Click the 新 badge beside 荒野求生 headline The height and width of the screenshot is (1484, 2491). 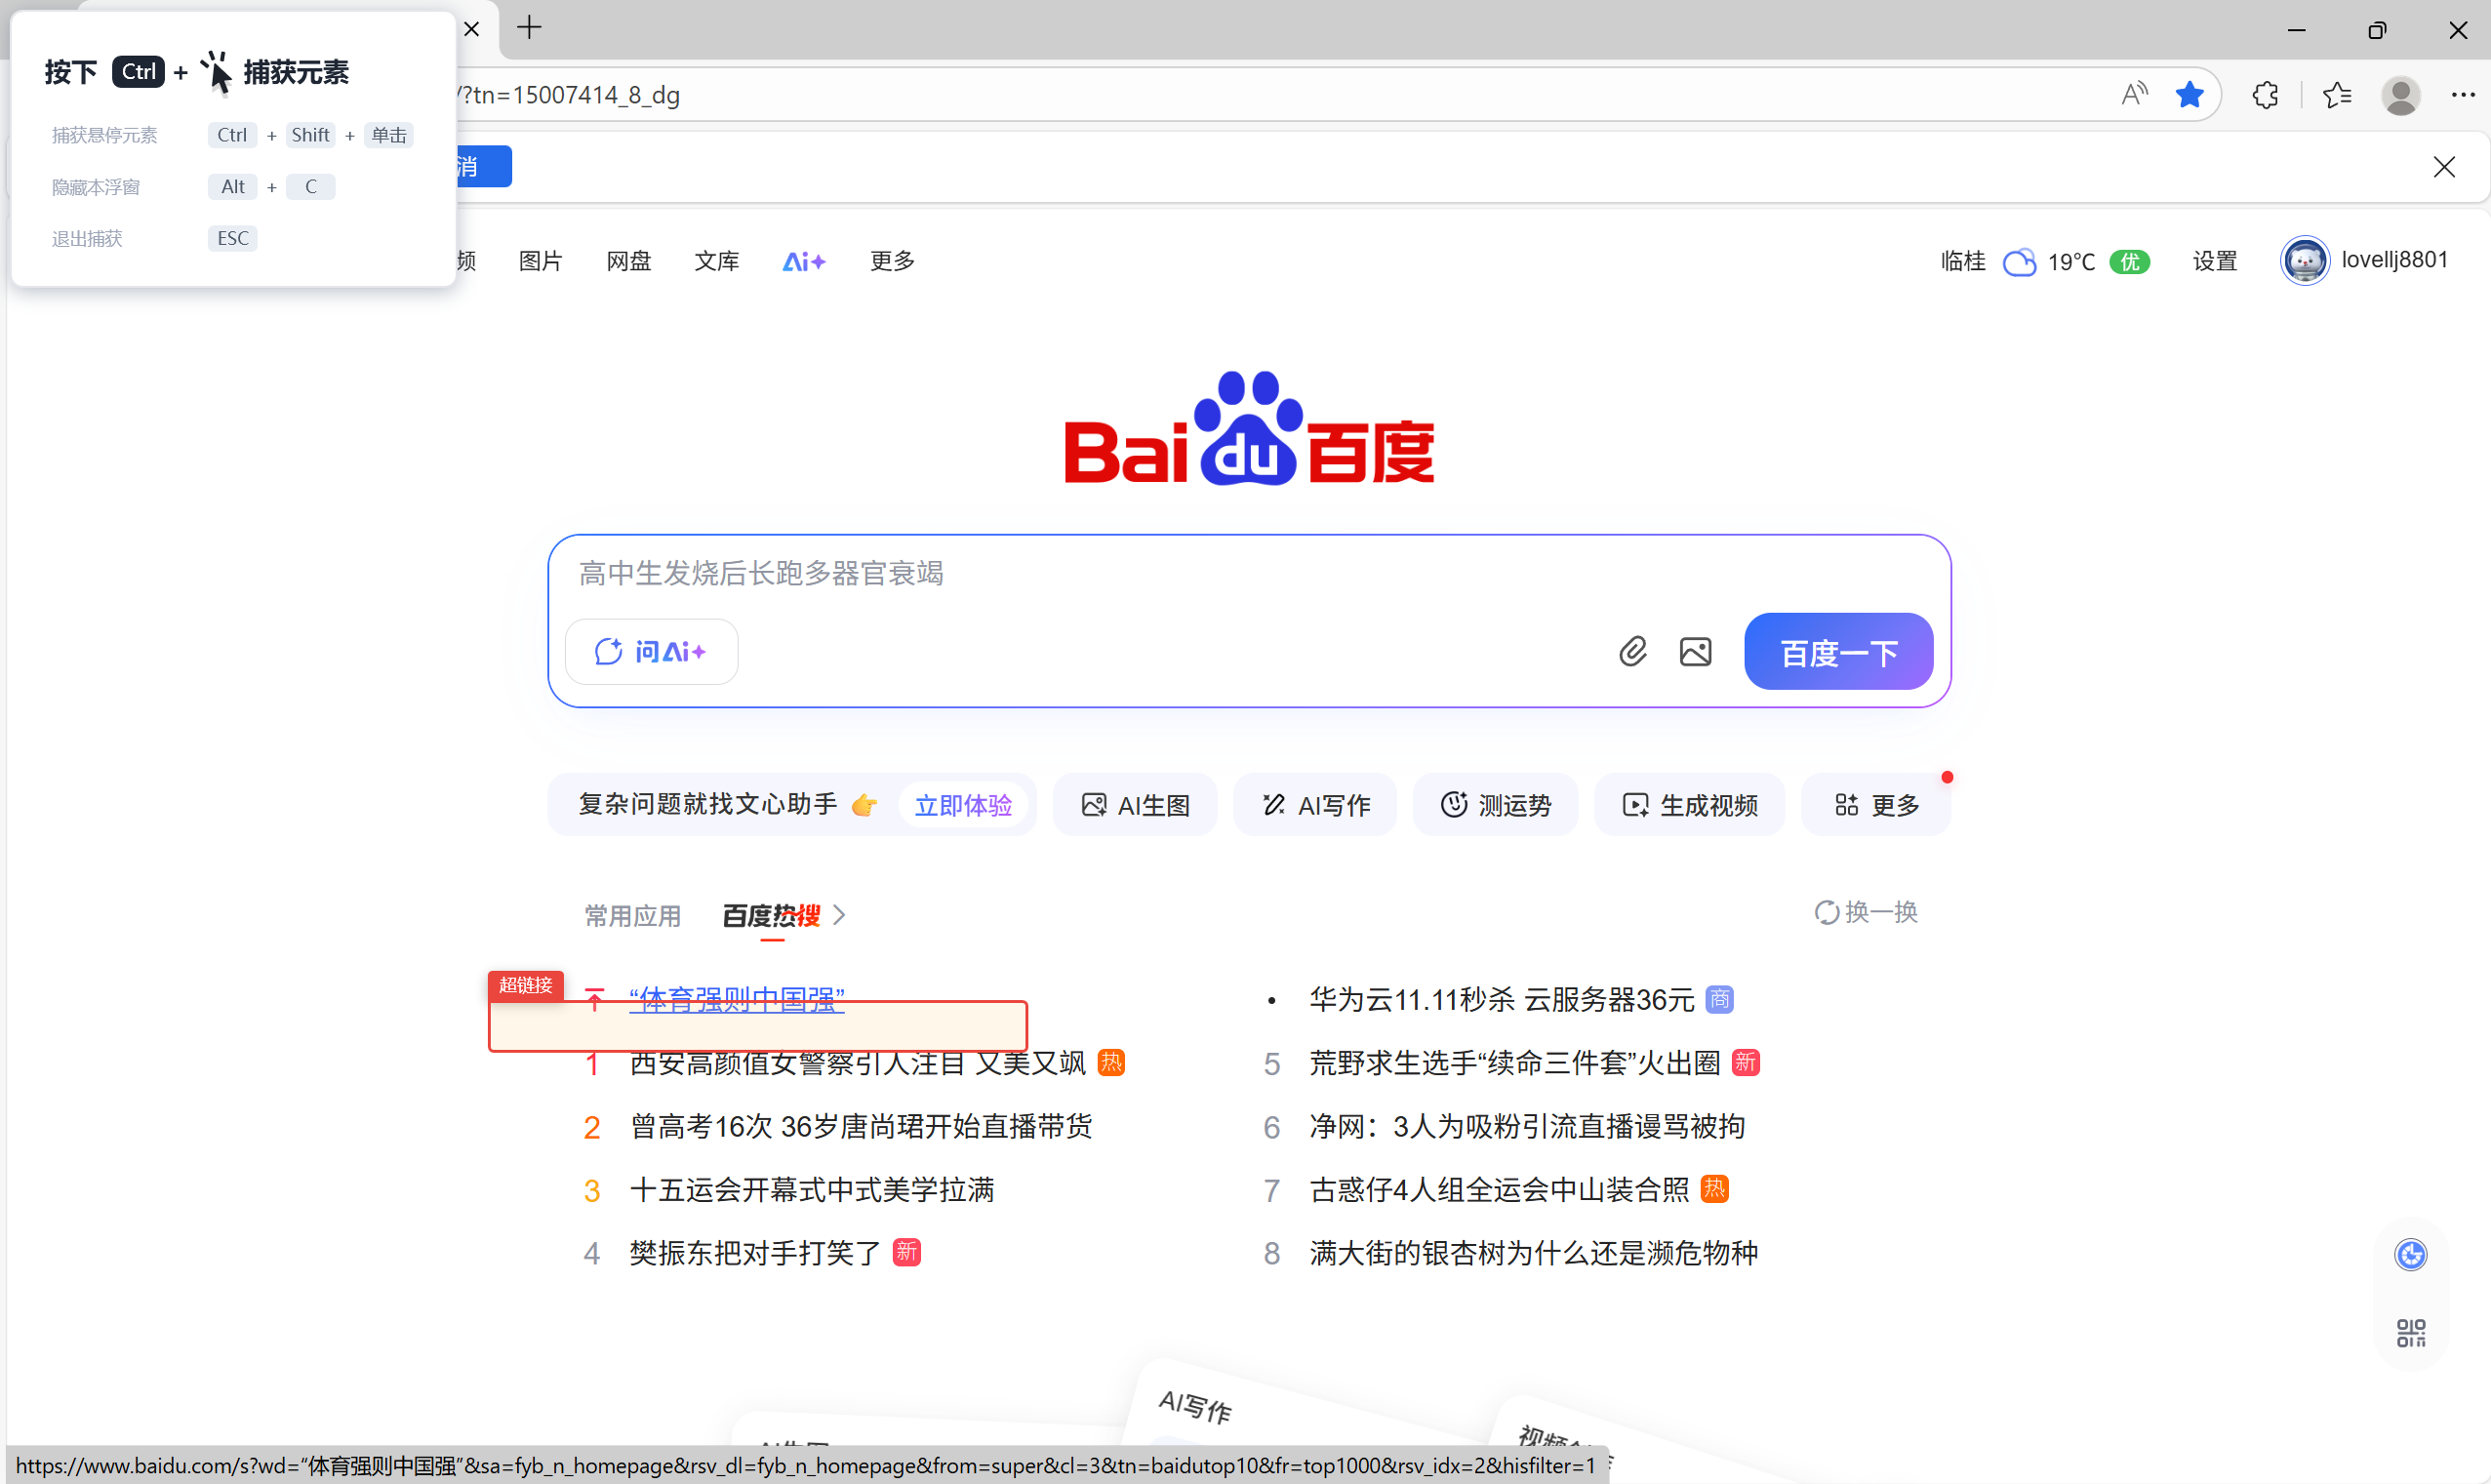(1746, 1062)
